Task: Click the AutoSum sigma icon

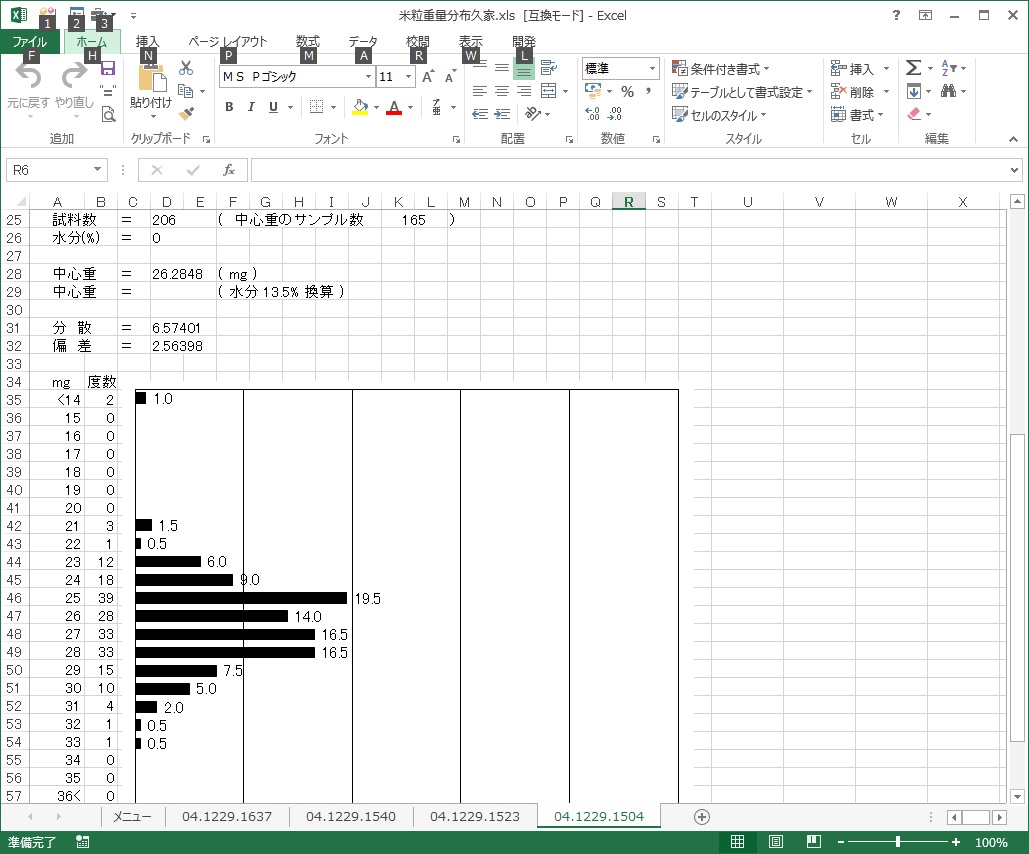Action: click(913, 68)
